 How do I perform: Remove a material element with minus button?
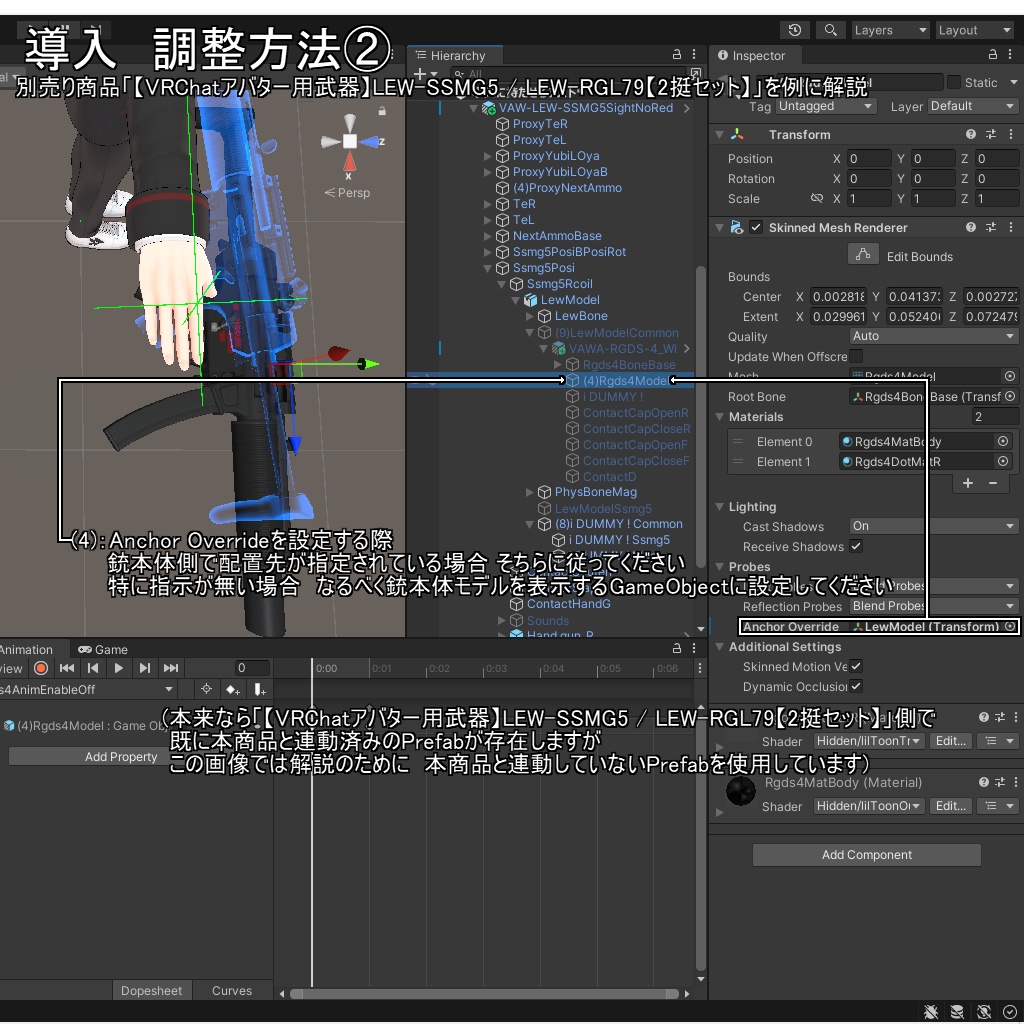[x=993, y=483]
